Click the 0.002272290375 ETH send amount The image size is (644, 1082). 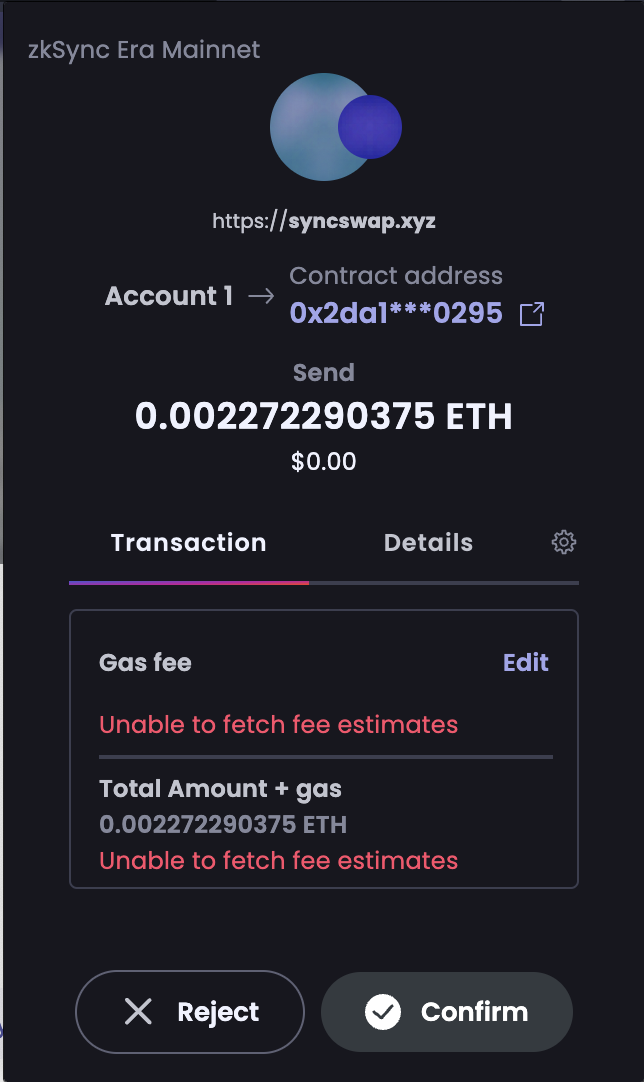coord(324,416)
